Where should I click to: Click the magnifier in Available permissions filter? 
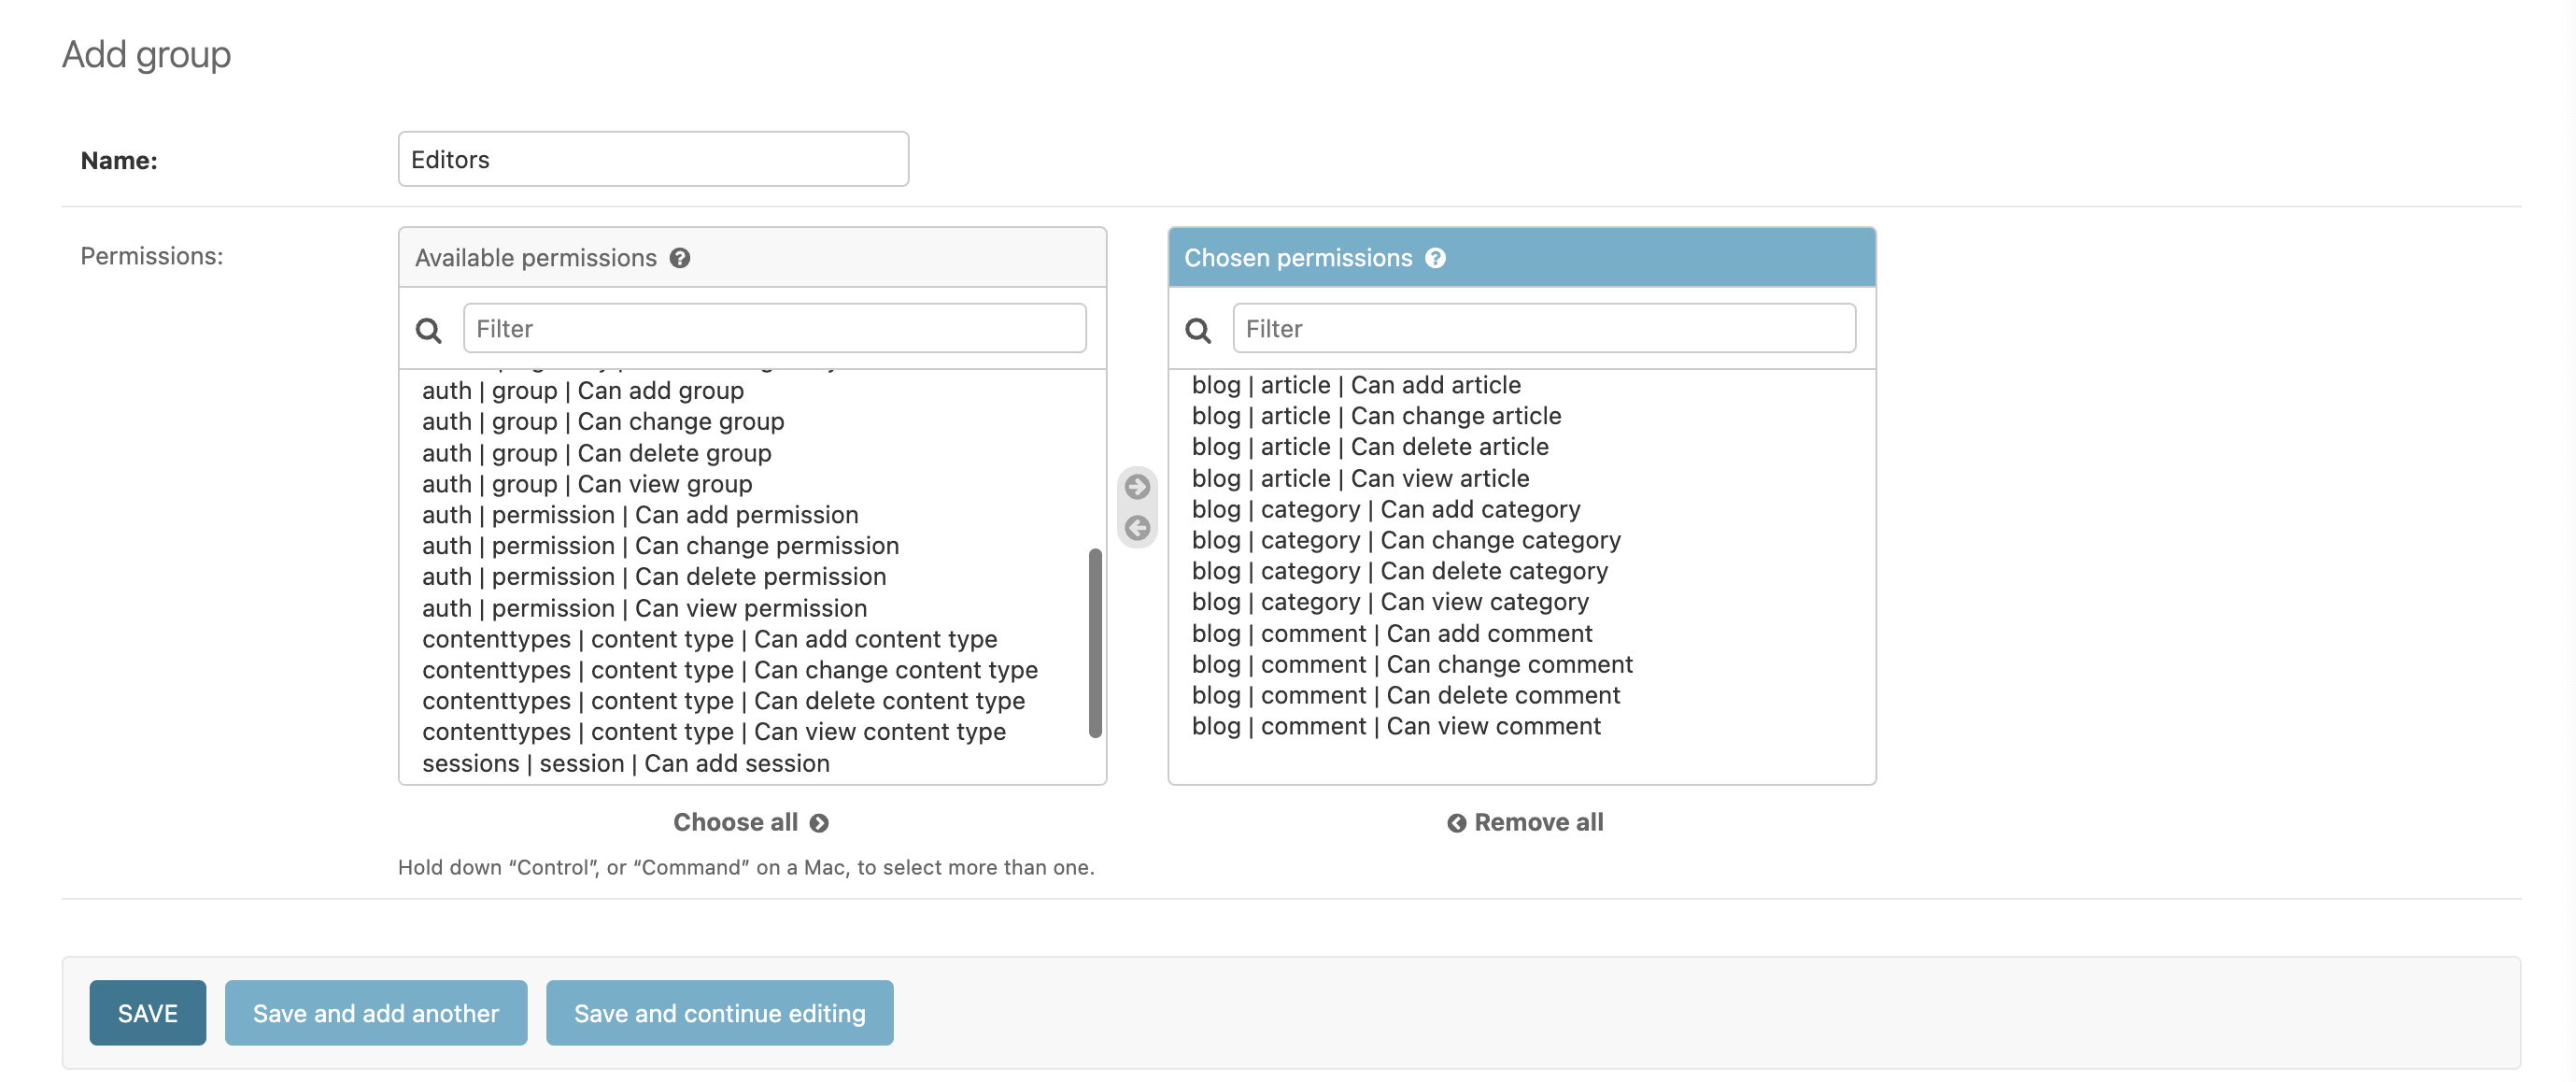428,330
